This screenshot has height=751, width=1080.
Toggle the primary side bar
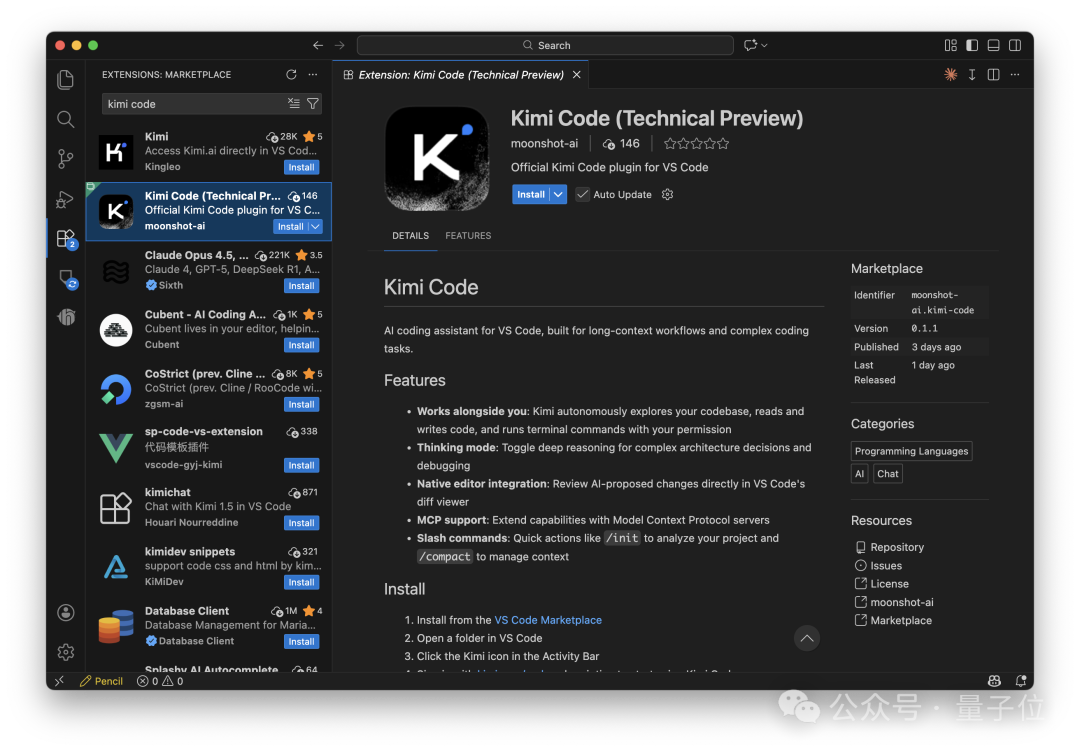pyautogui.click(x=972, y=45)
